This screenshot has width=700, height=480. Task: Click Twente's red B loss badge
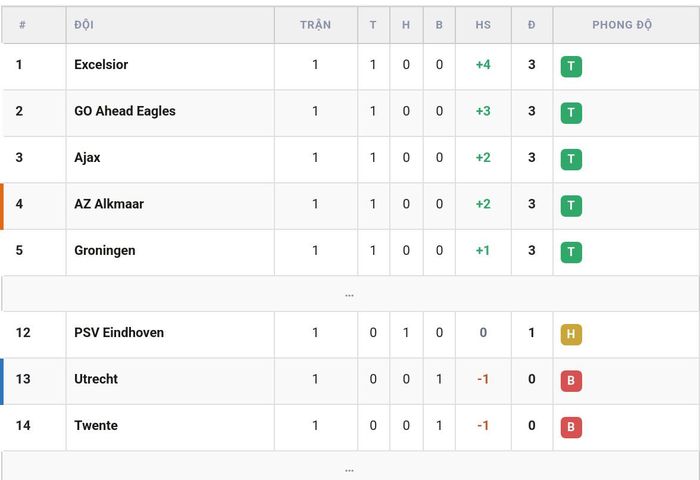click(571, 427)
